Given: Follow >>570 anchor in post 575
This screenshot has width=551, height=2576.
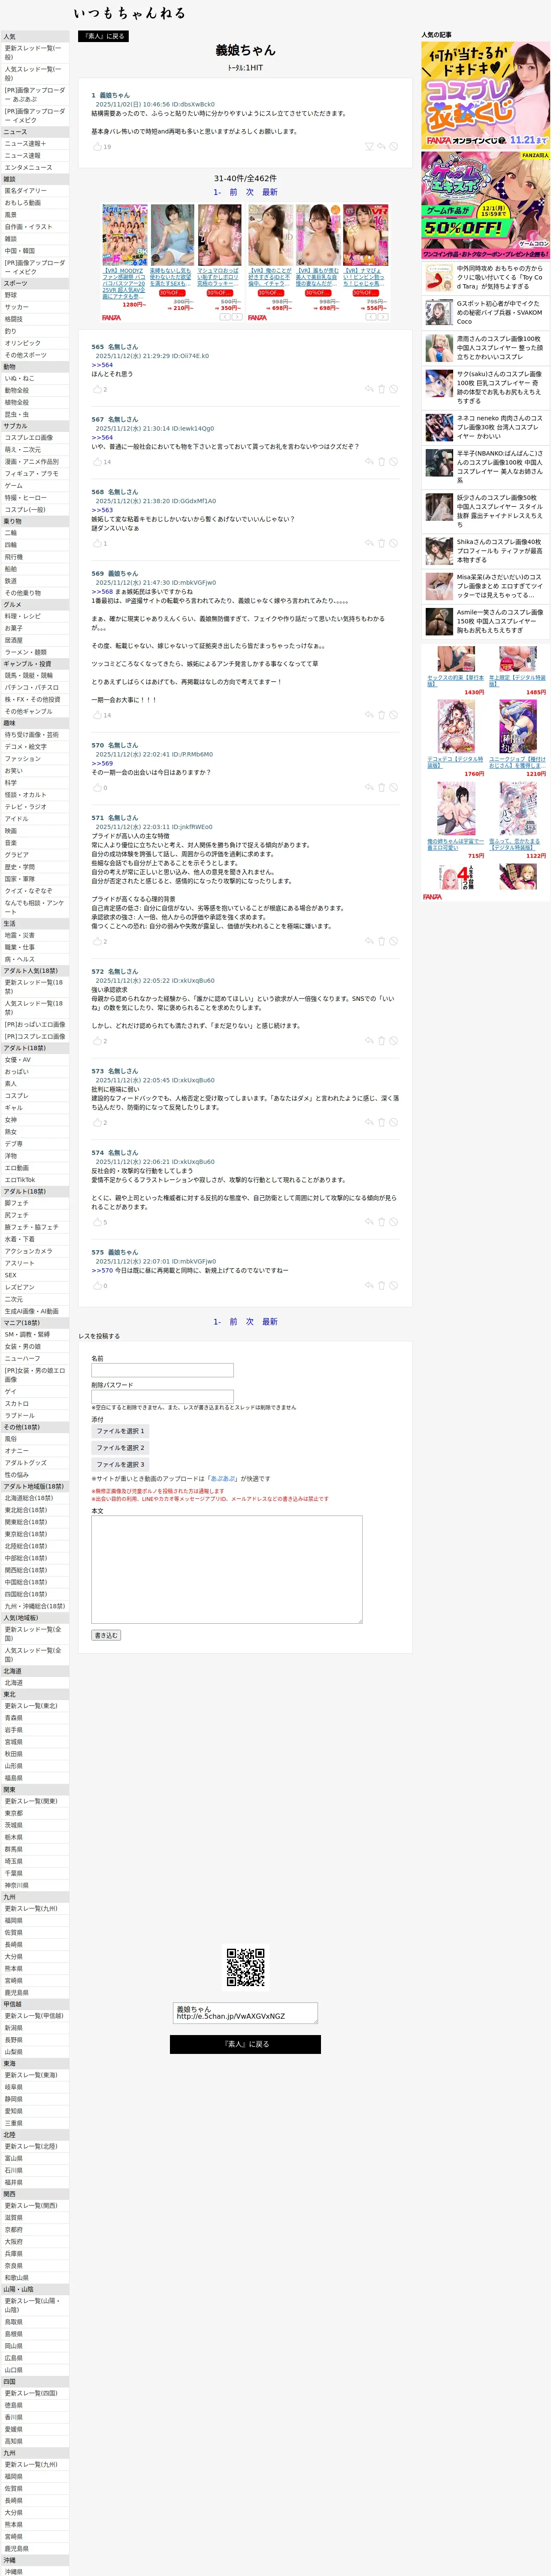Looking at the screenshot, I should [x=102, y=1270].
